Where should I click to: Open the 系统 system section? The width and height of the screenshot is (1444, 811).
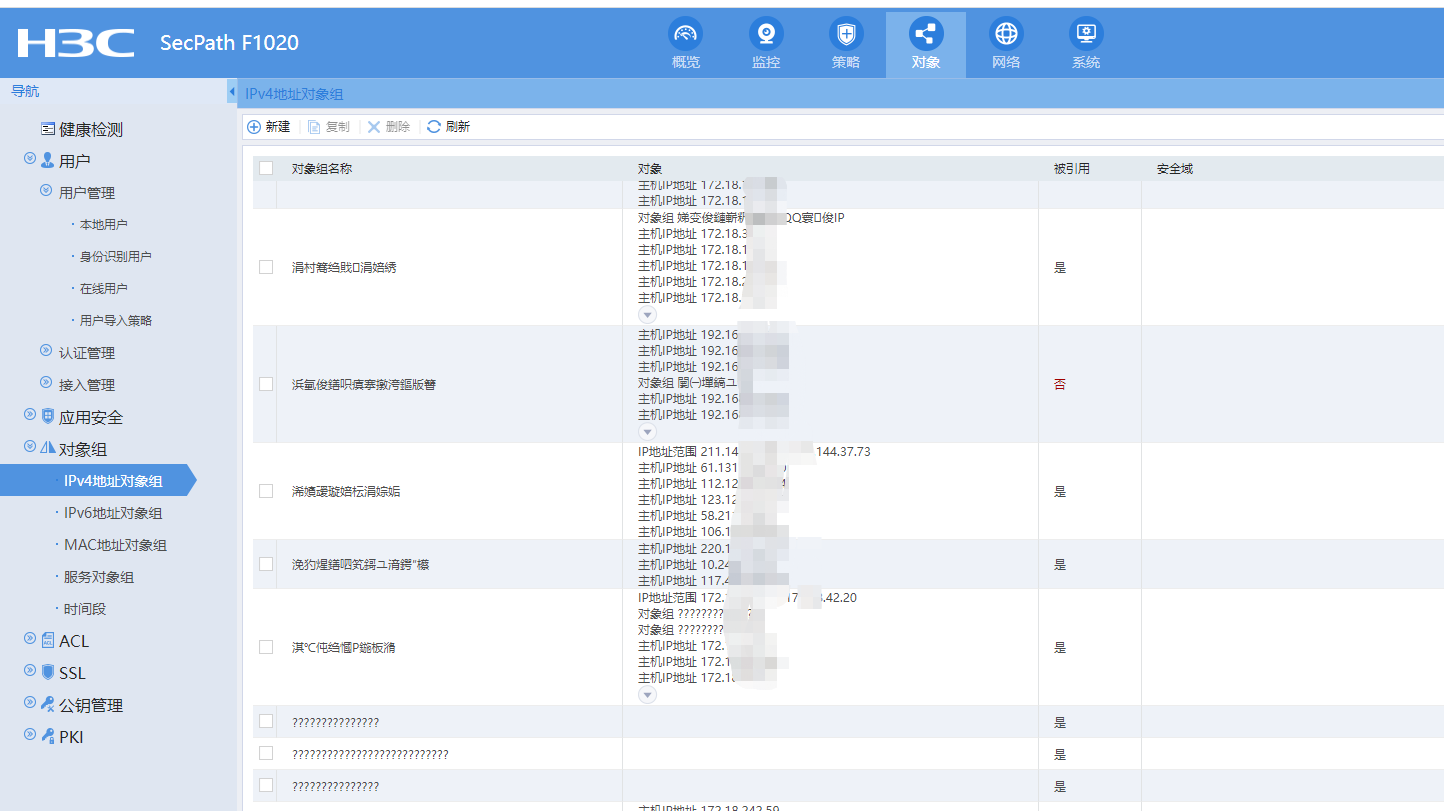[1086, 45]
